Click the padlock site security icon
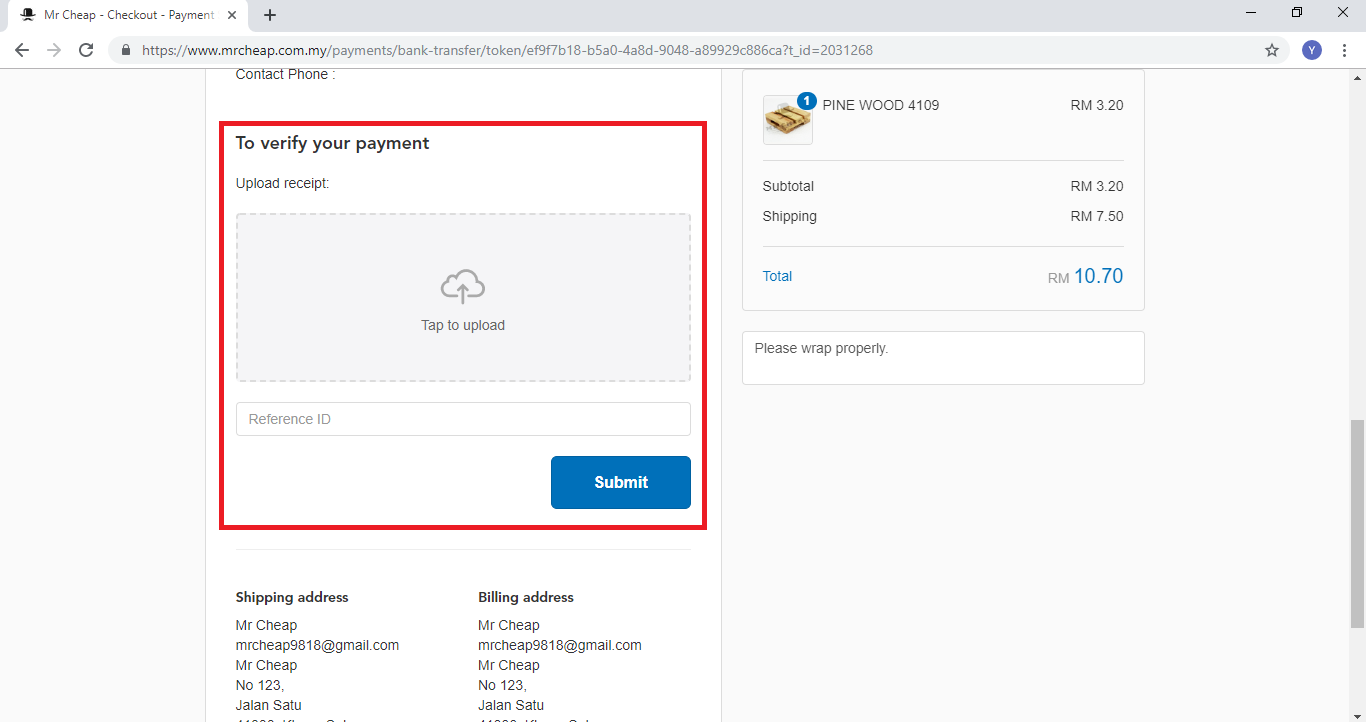The width and height of the screenshot is (1366, 722). click(126, 50)
